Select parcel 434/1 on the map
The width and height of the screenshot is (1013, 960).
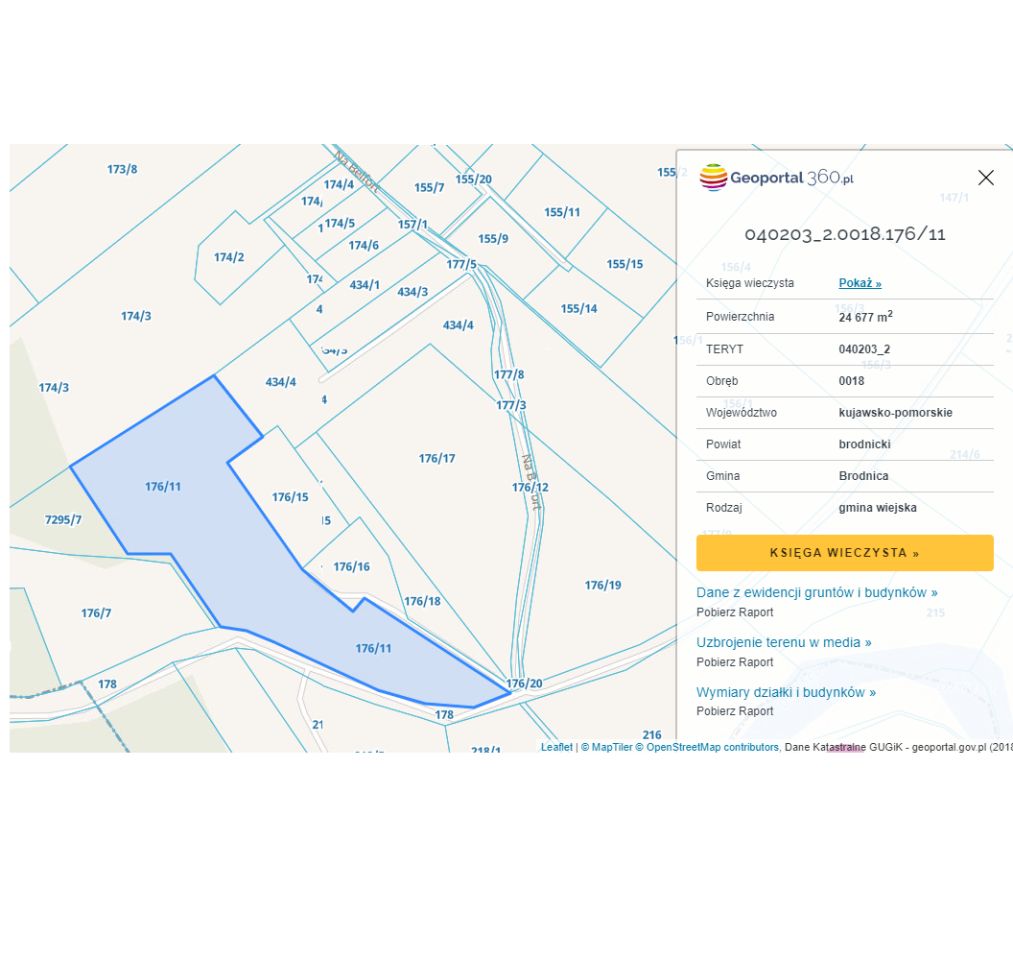(x=364, y=285)
